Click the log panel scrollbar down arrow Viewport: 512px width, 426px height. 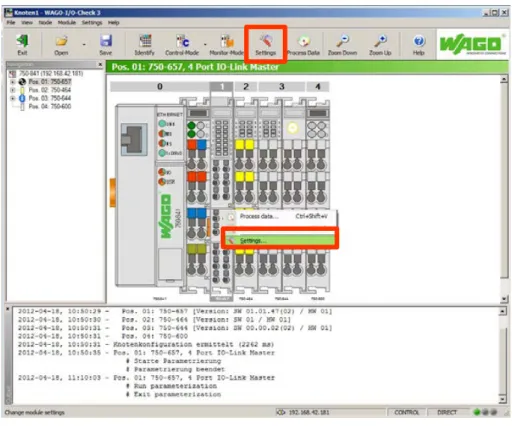point(503,398)
